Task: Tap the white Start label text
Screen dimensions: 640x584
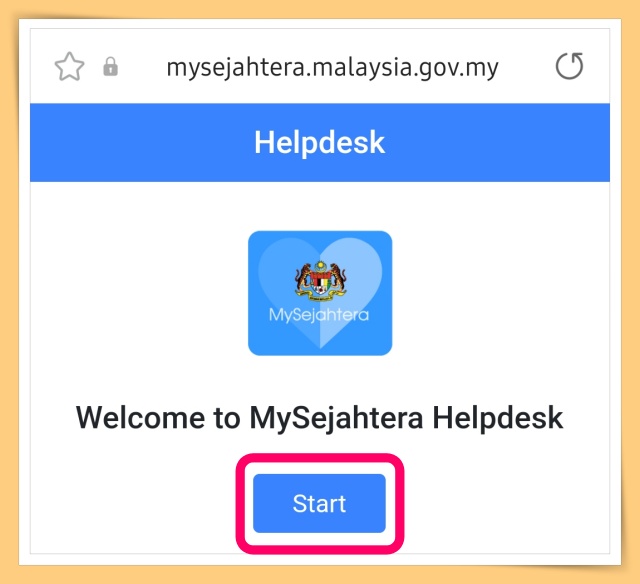Action: pyautogui.click(x=319, y=503)
